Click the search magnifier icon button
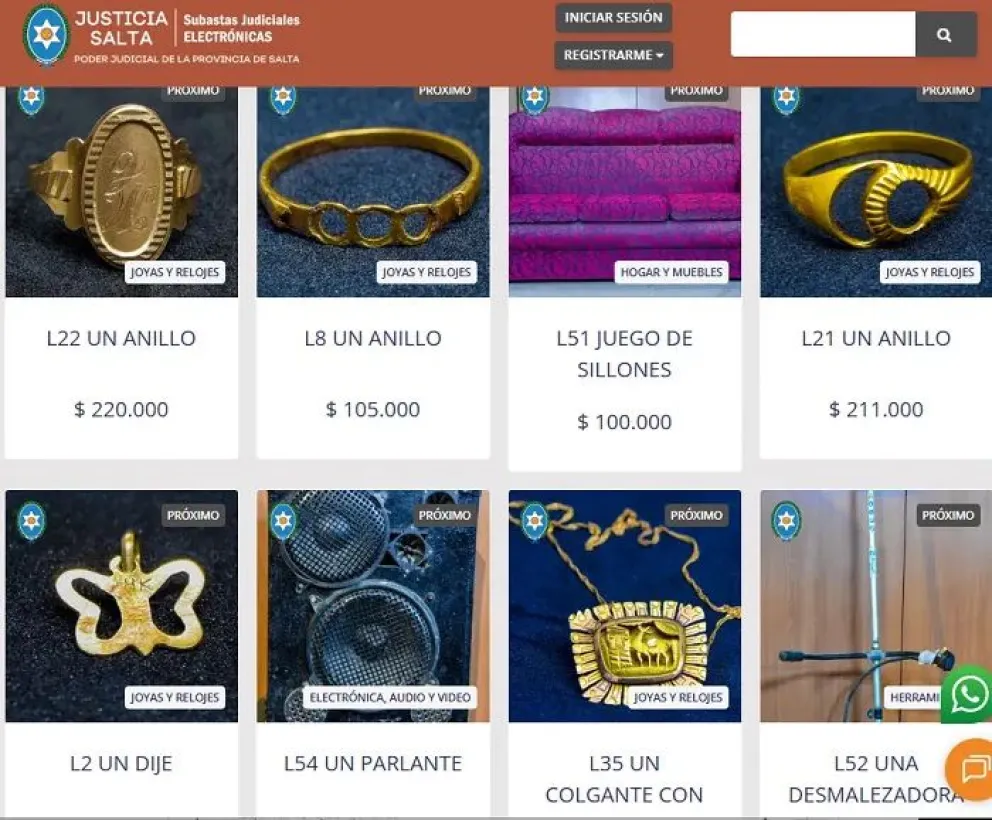 945,35
